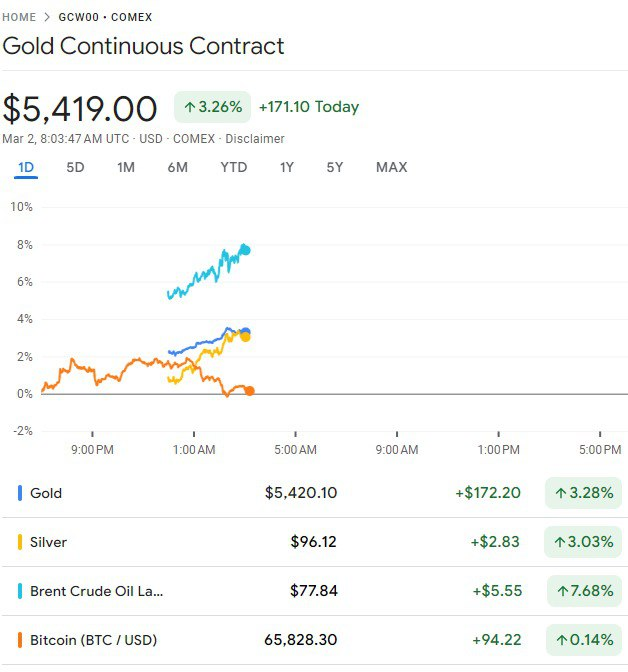Show the MAX time range
The image size is (628, 672).
click(x=391, y=167)
